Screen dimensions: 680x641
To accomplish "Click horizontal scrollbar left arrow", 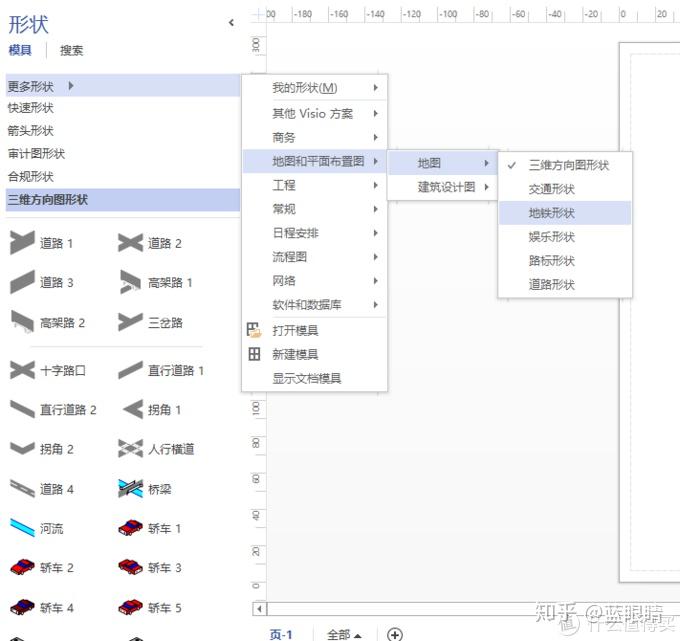I will point(259,608).
